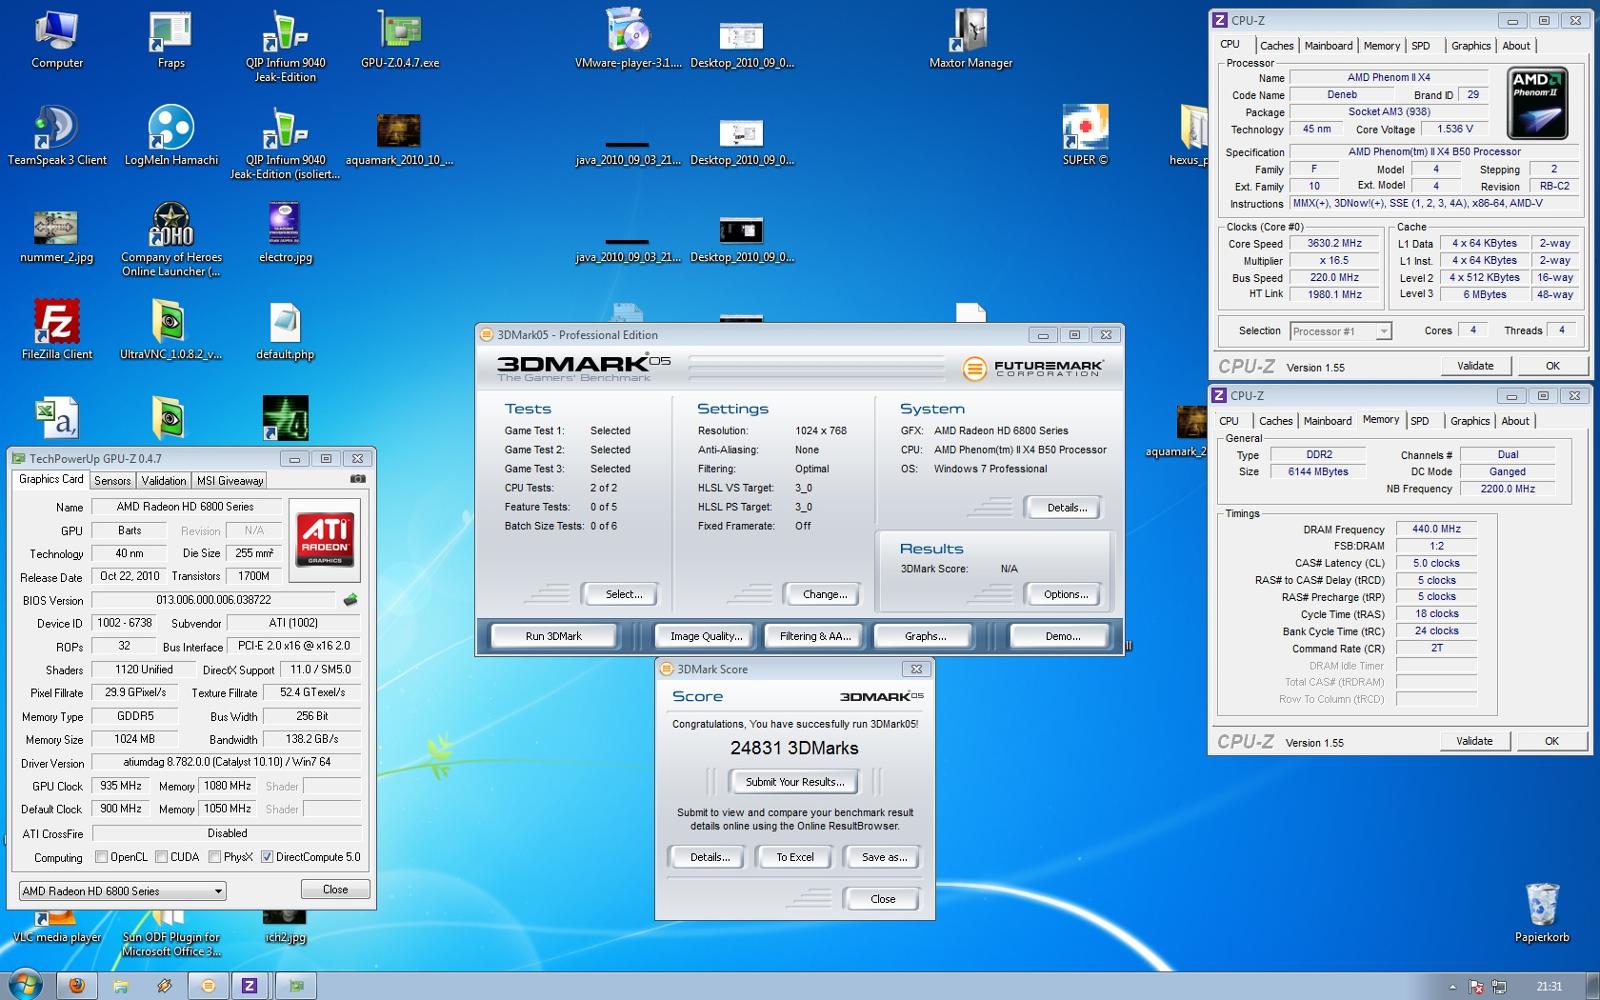Click the Filtering & AA... button
1600x1000 pixels.
coord(815,636)
